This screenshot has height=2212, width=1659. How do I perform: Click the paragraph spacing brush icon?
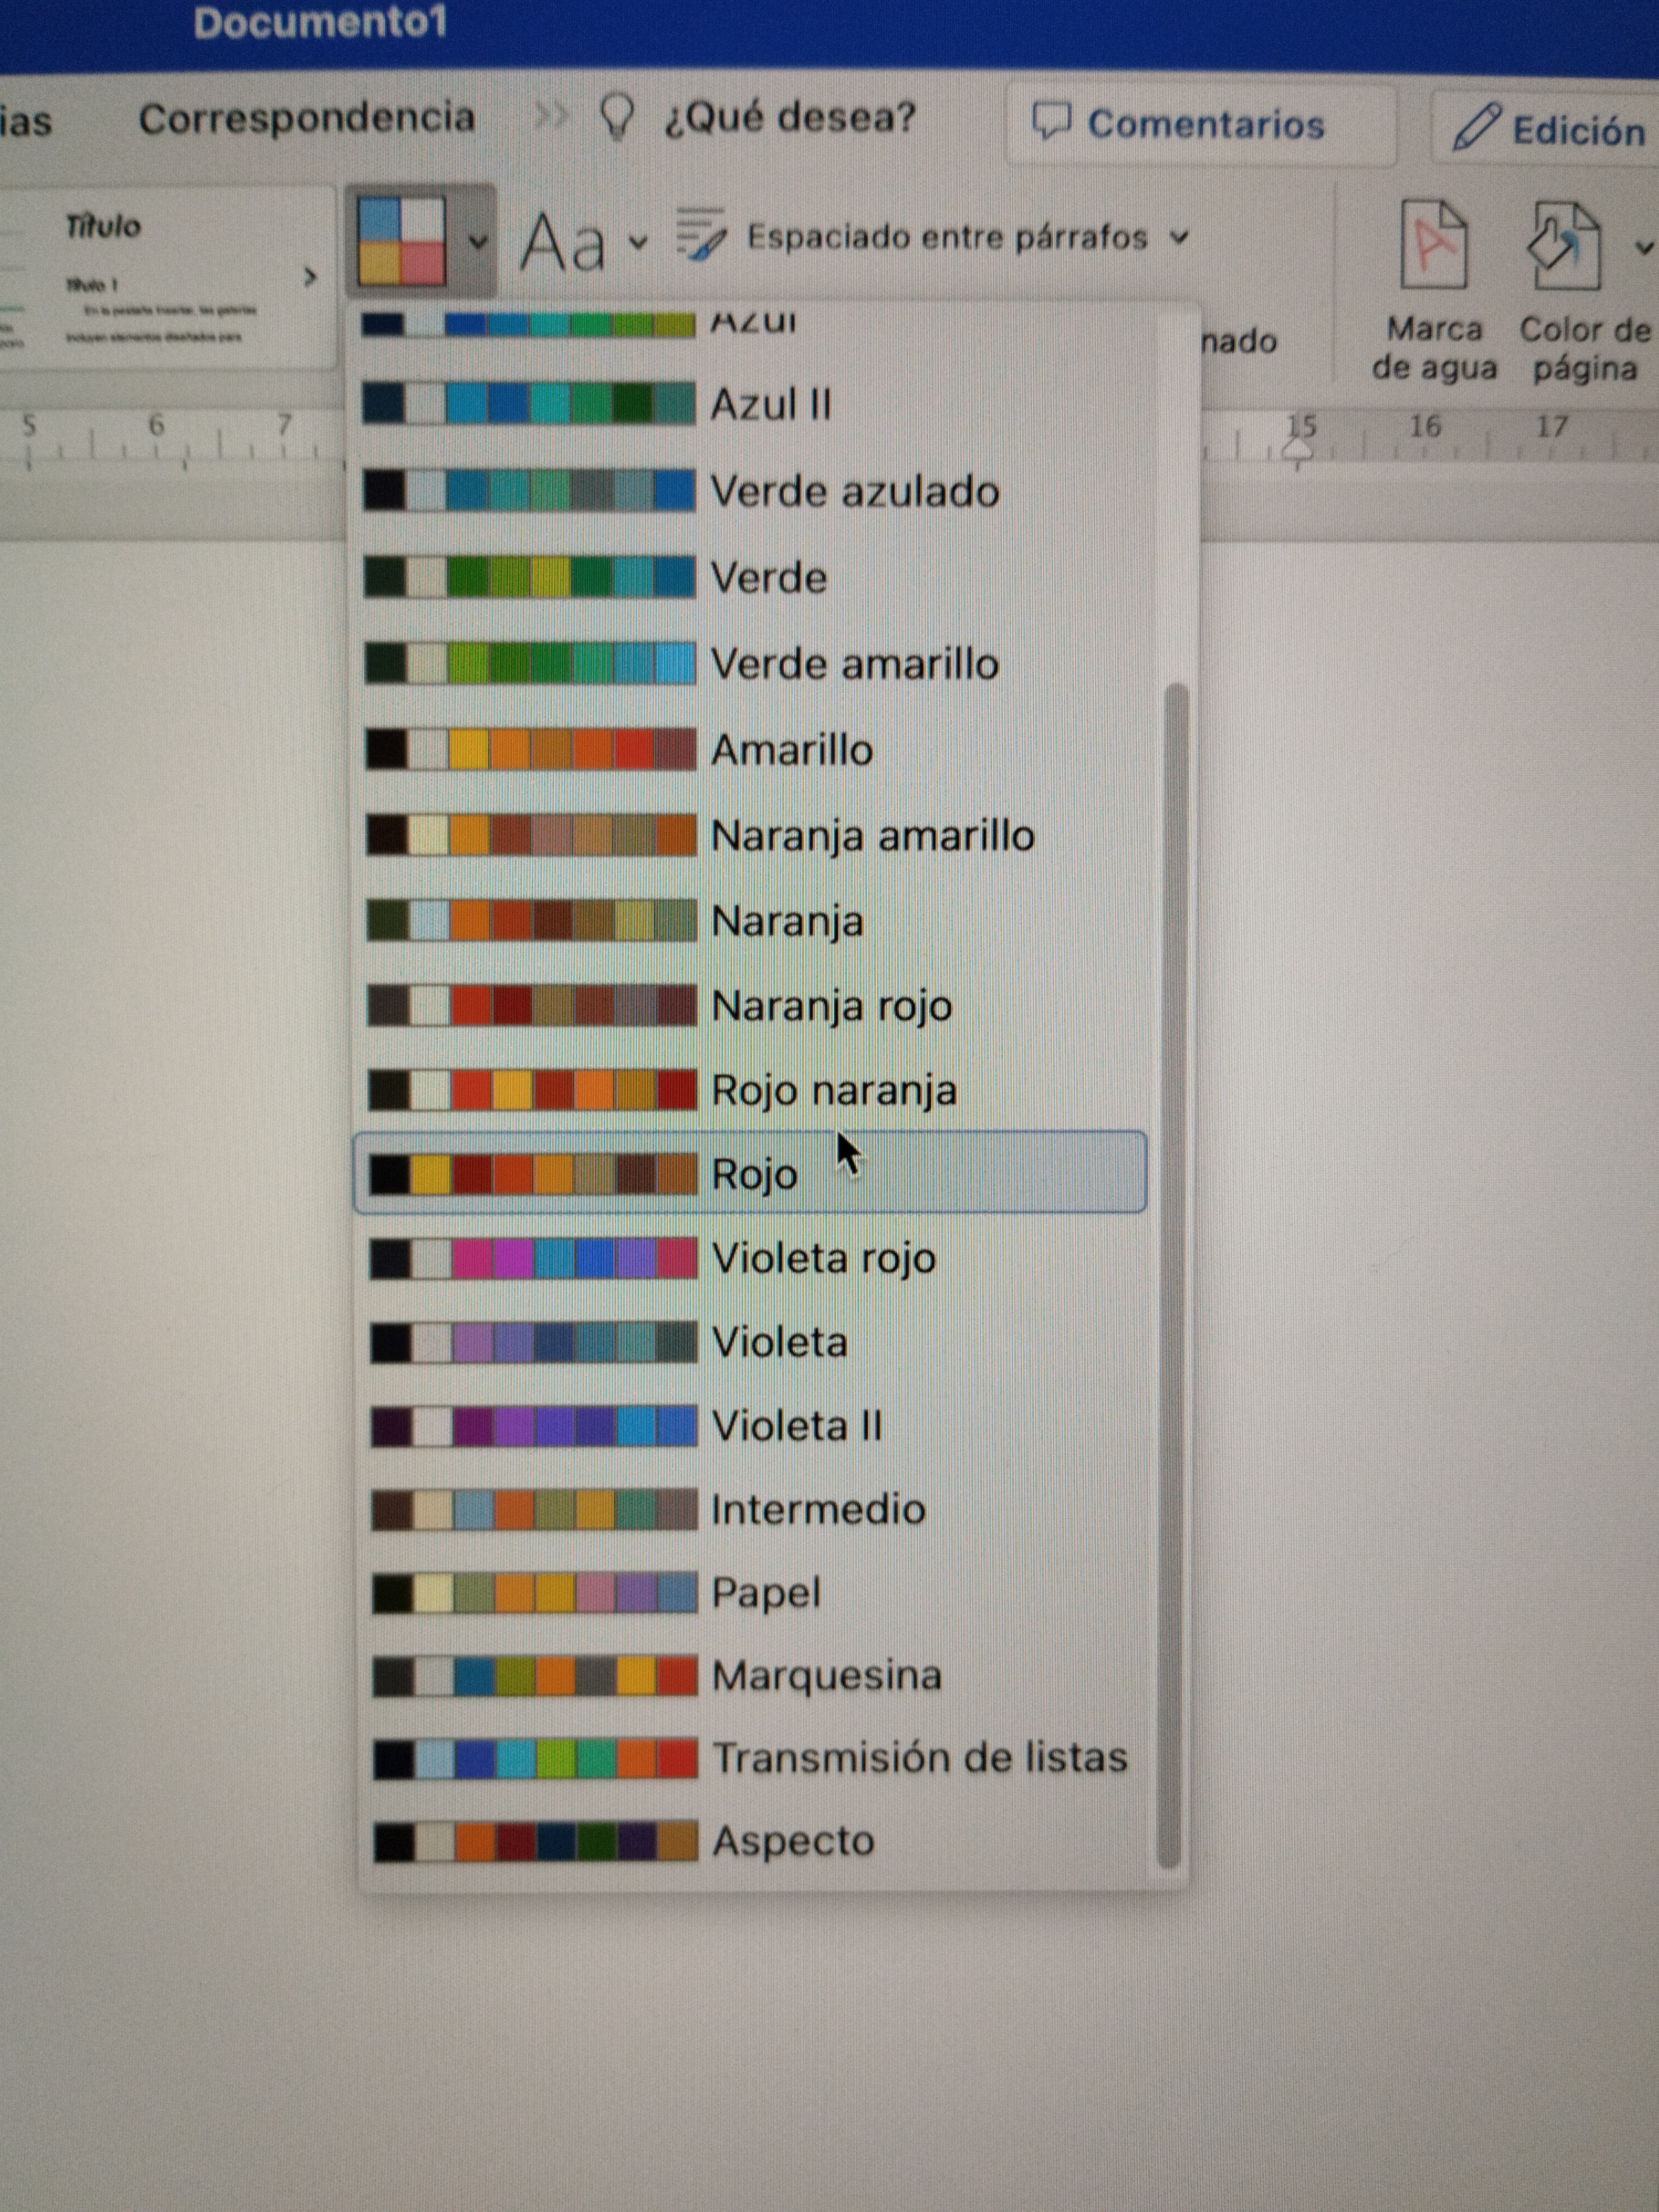[x=701, y=235]
